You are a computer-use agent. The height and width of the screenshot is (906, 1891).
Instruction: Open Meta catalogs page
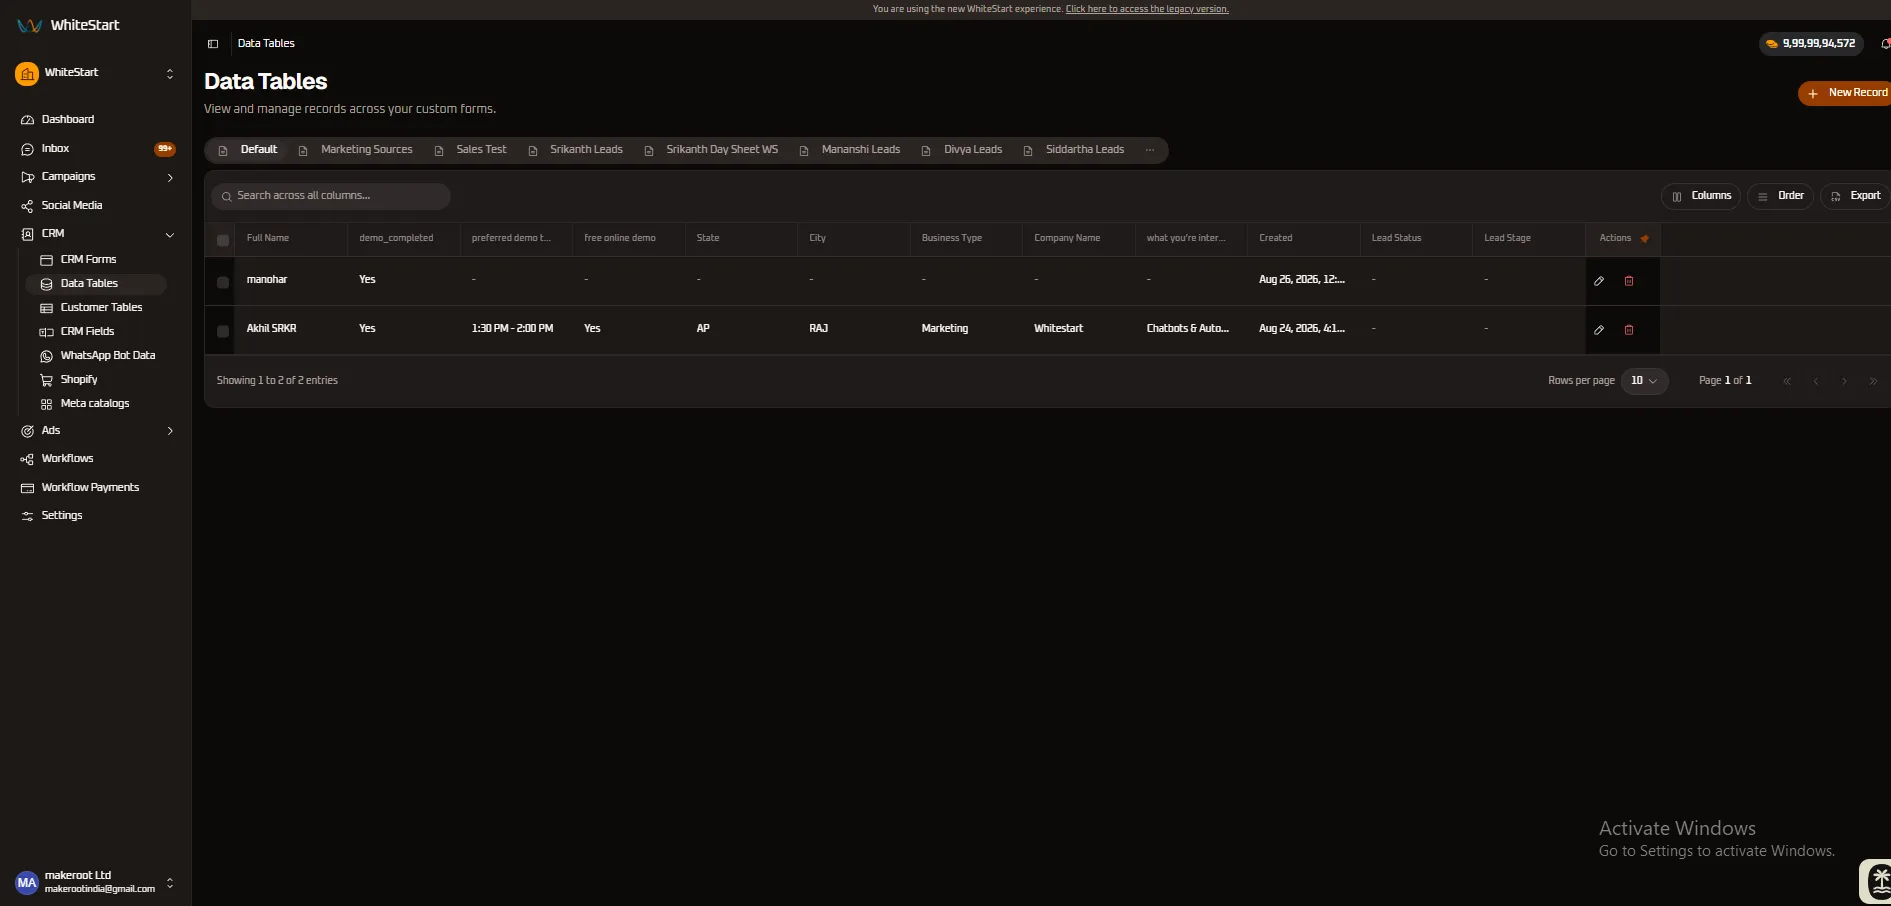click(x=96, y=403)
